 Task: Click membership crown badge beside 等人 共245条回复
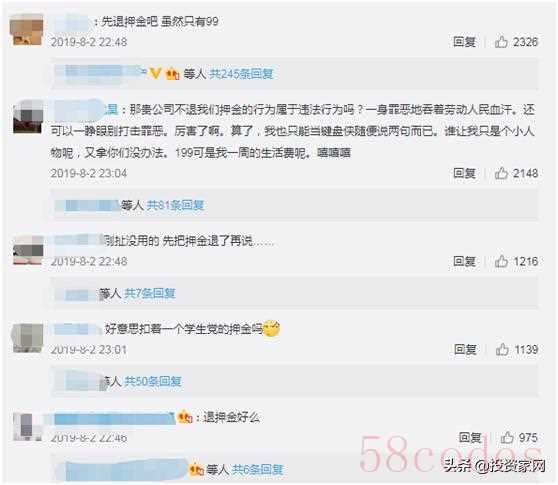pyautogui.click(x=173, y=74)
